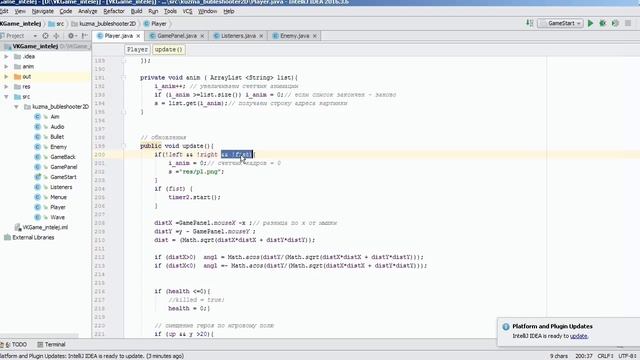The image size is (640, 360).
Task: Click the 200:37 cursor position indicator
Action: point(584,356)
